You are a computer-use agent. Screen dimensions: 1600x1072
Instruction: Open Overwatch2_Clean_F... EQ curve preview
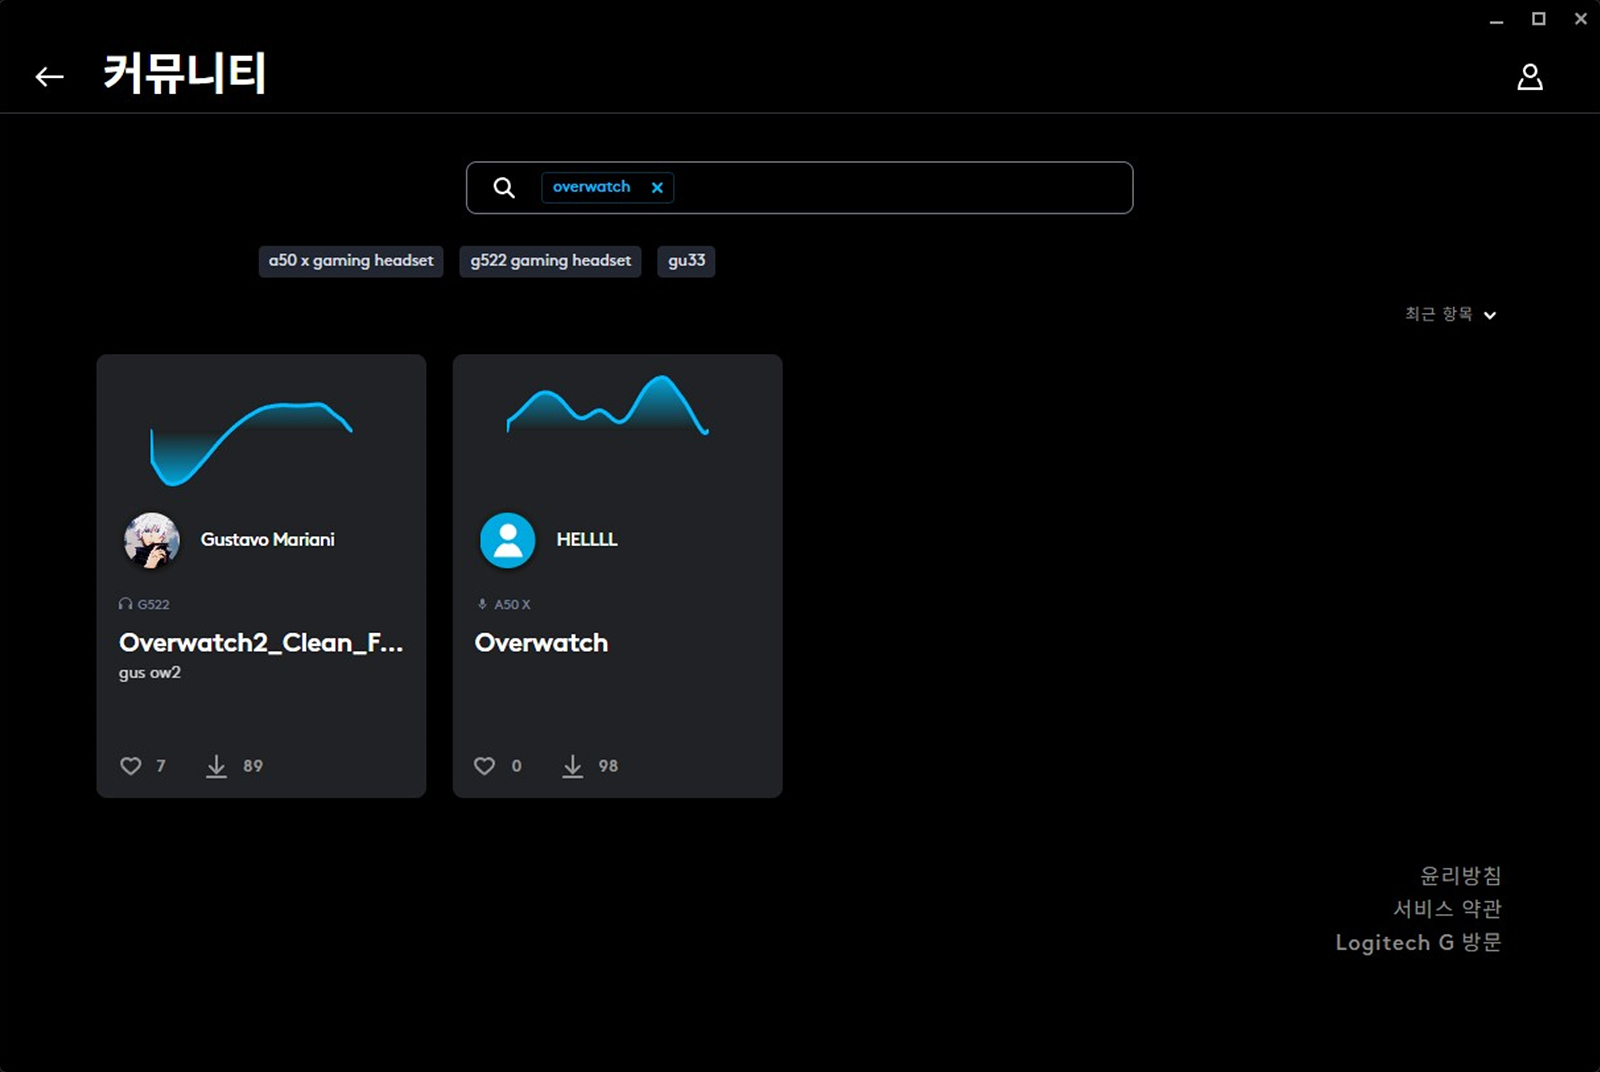point(251,443)
